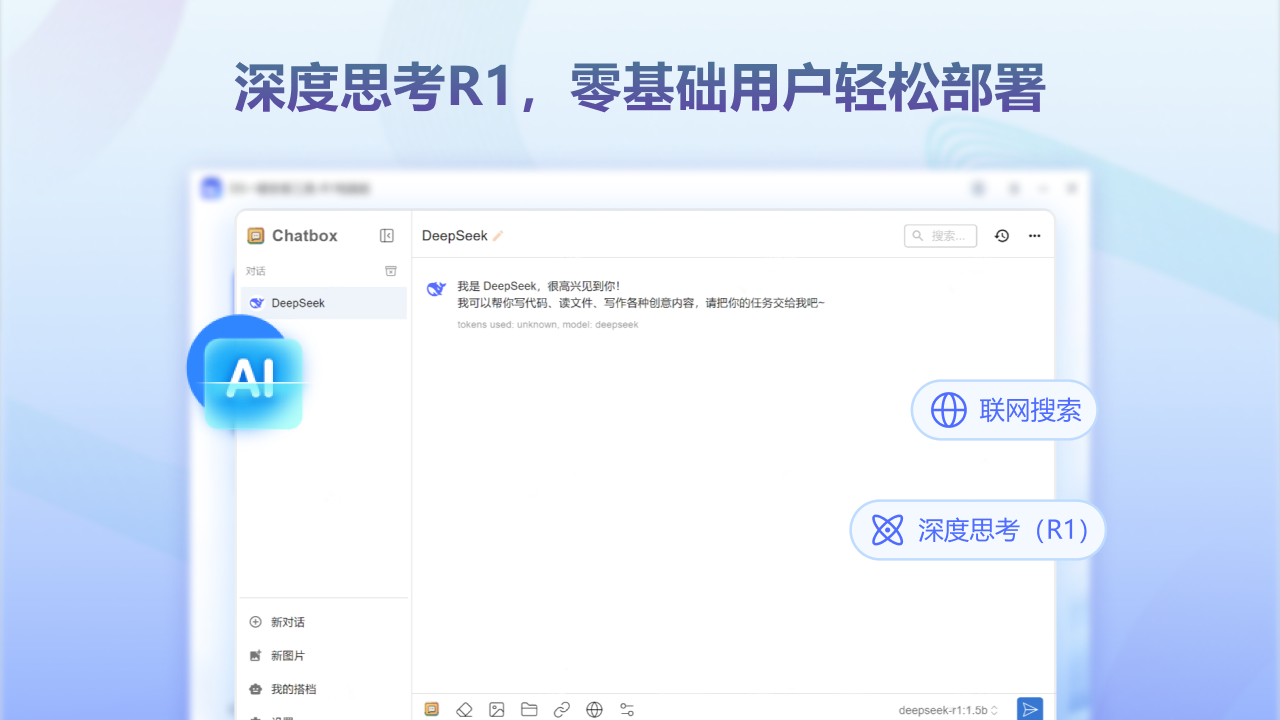Viewport: 1280px width, 720px height.
Task: Collapse the sidebar using the panel icon
Action: click(386, 235)
